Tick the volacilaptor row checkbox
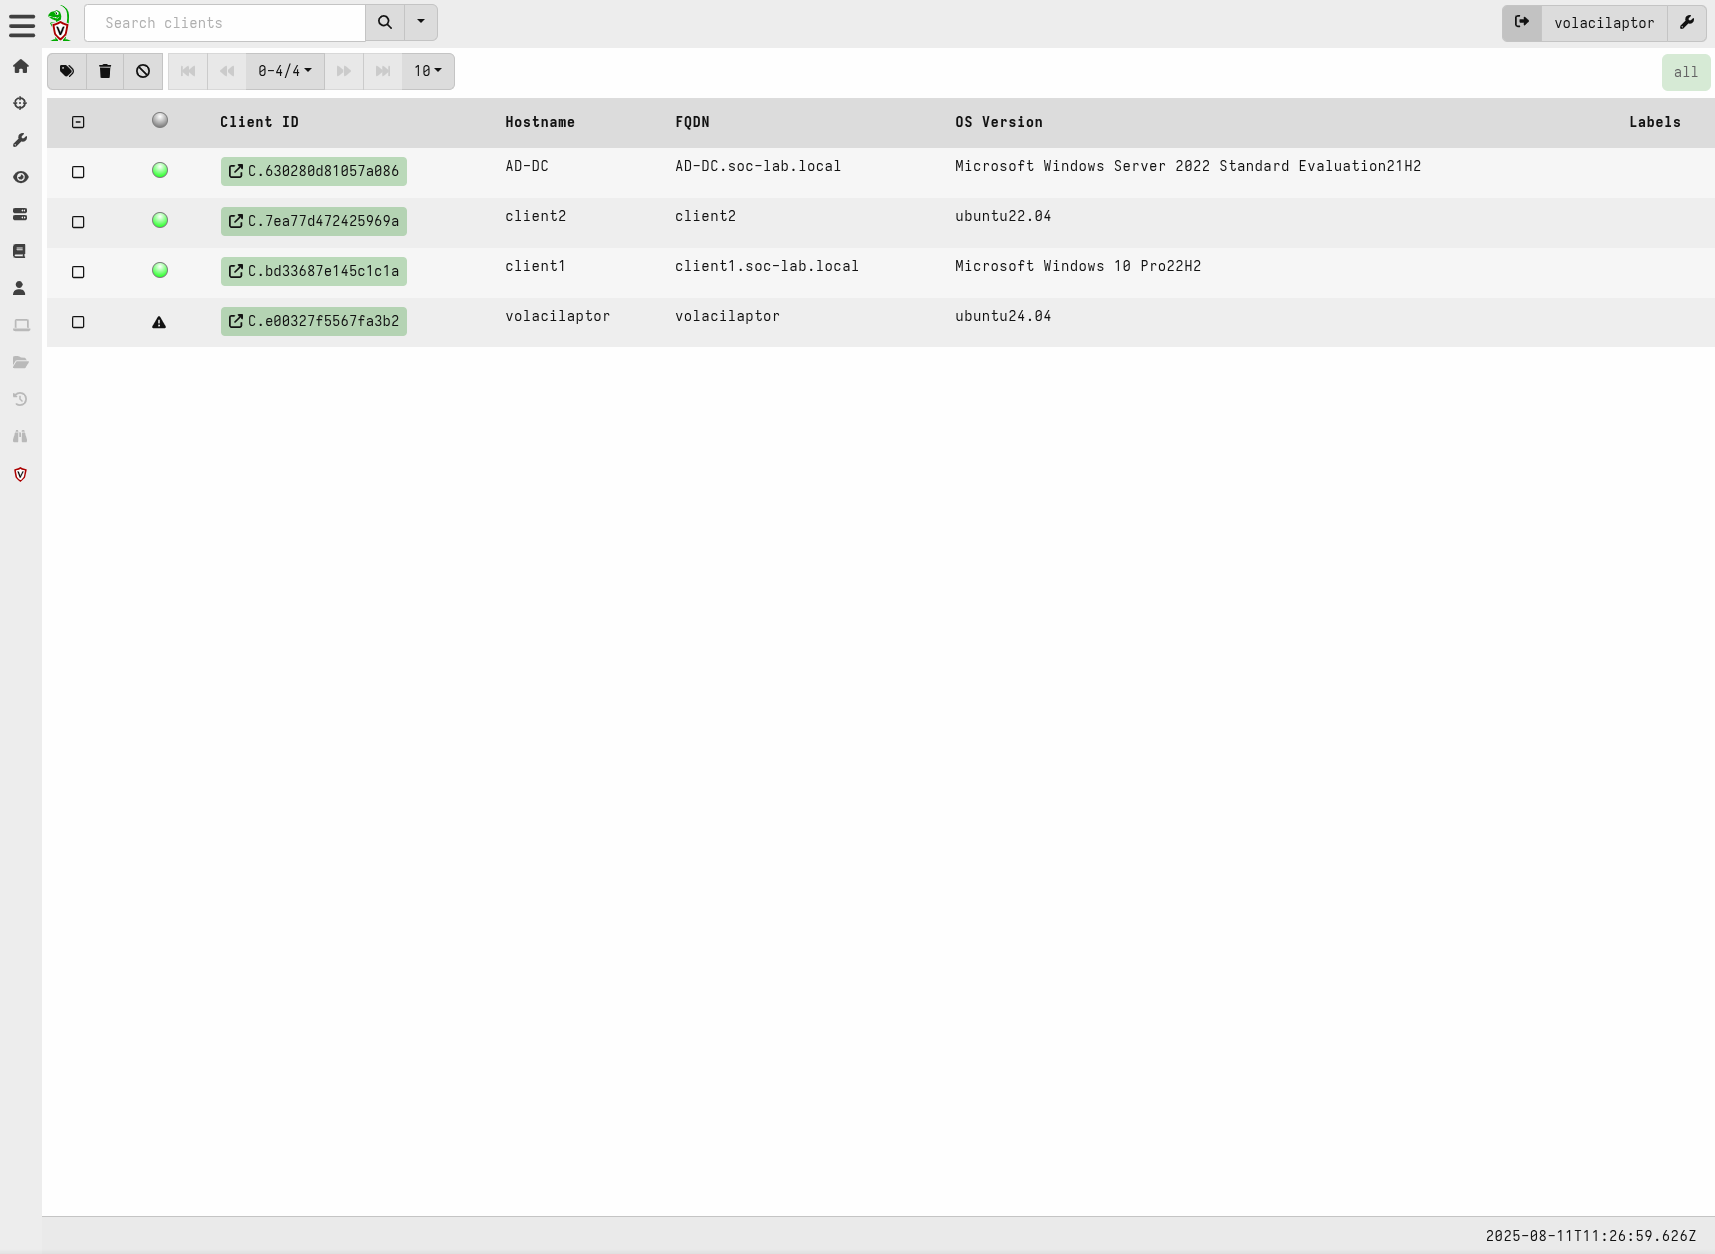This screenshot has height=1254, width=1715. 78,322
